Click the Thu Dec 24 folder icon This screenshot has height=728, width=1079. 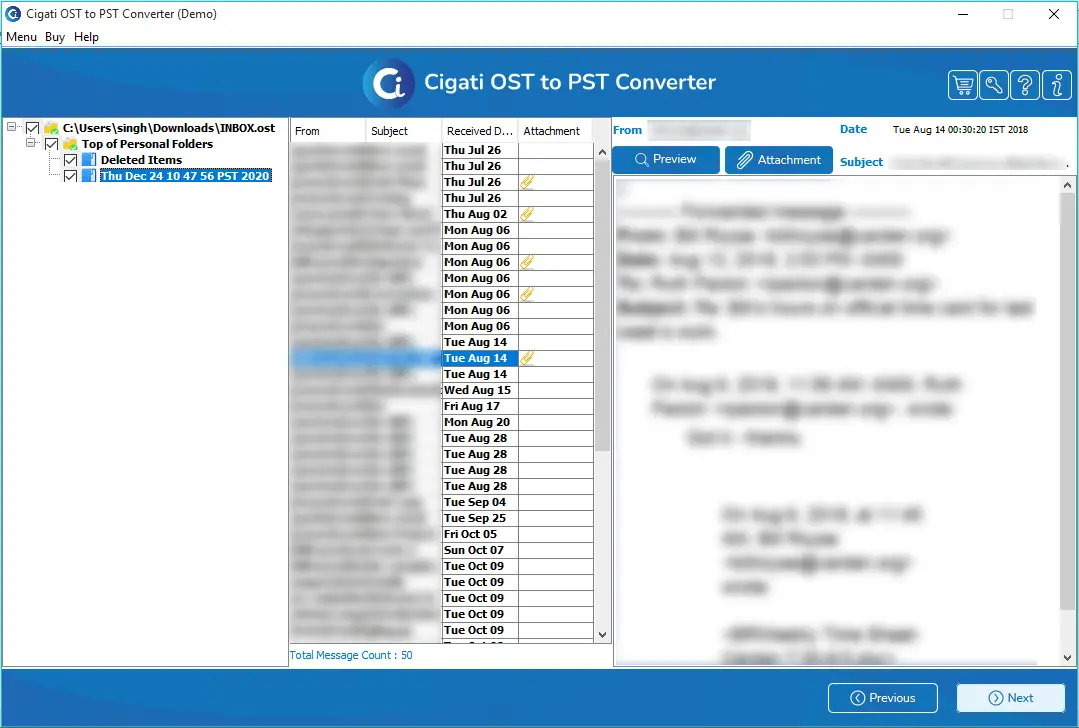coord(89,176)
